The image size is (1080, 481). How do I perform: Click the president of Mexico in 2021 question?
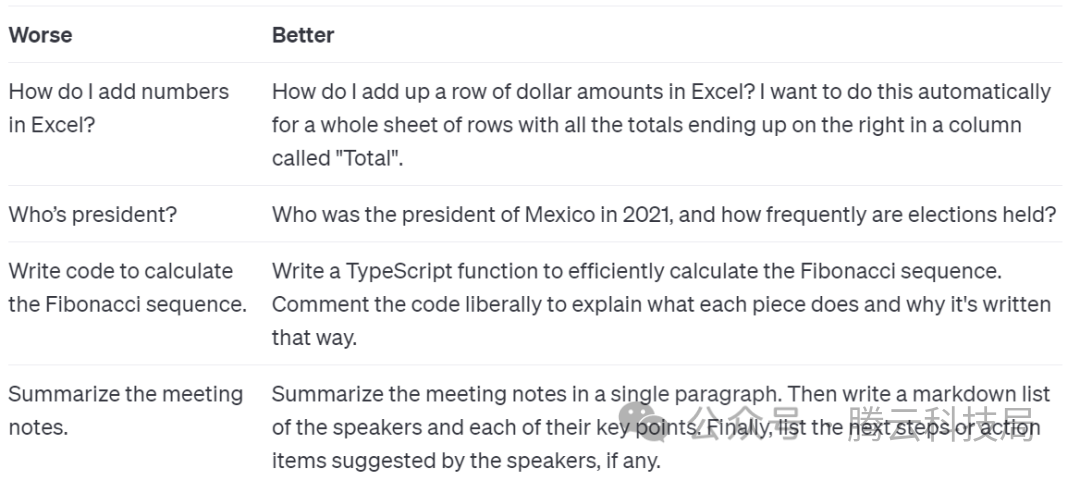[x=664, y=214]
